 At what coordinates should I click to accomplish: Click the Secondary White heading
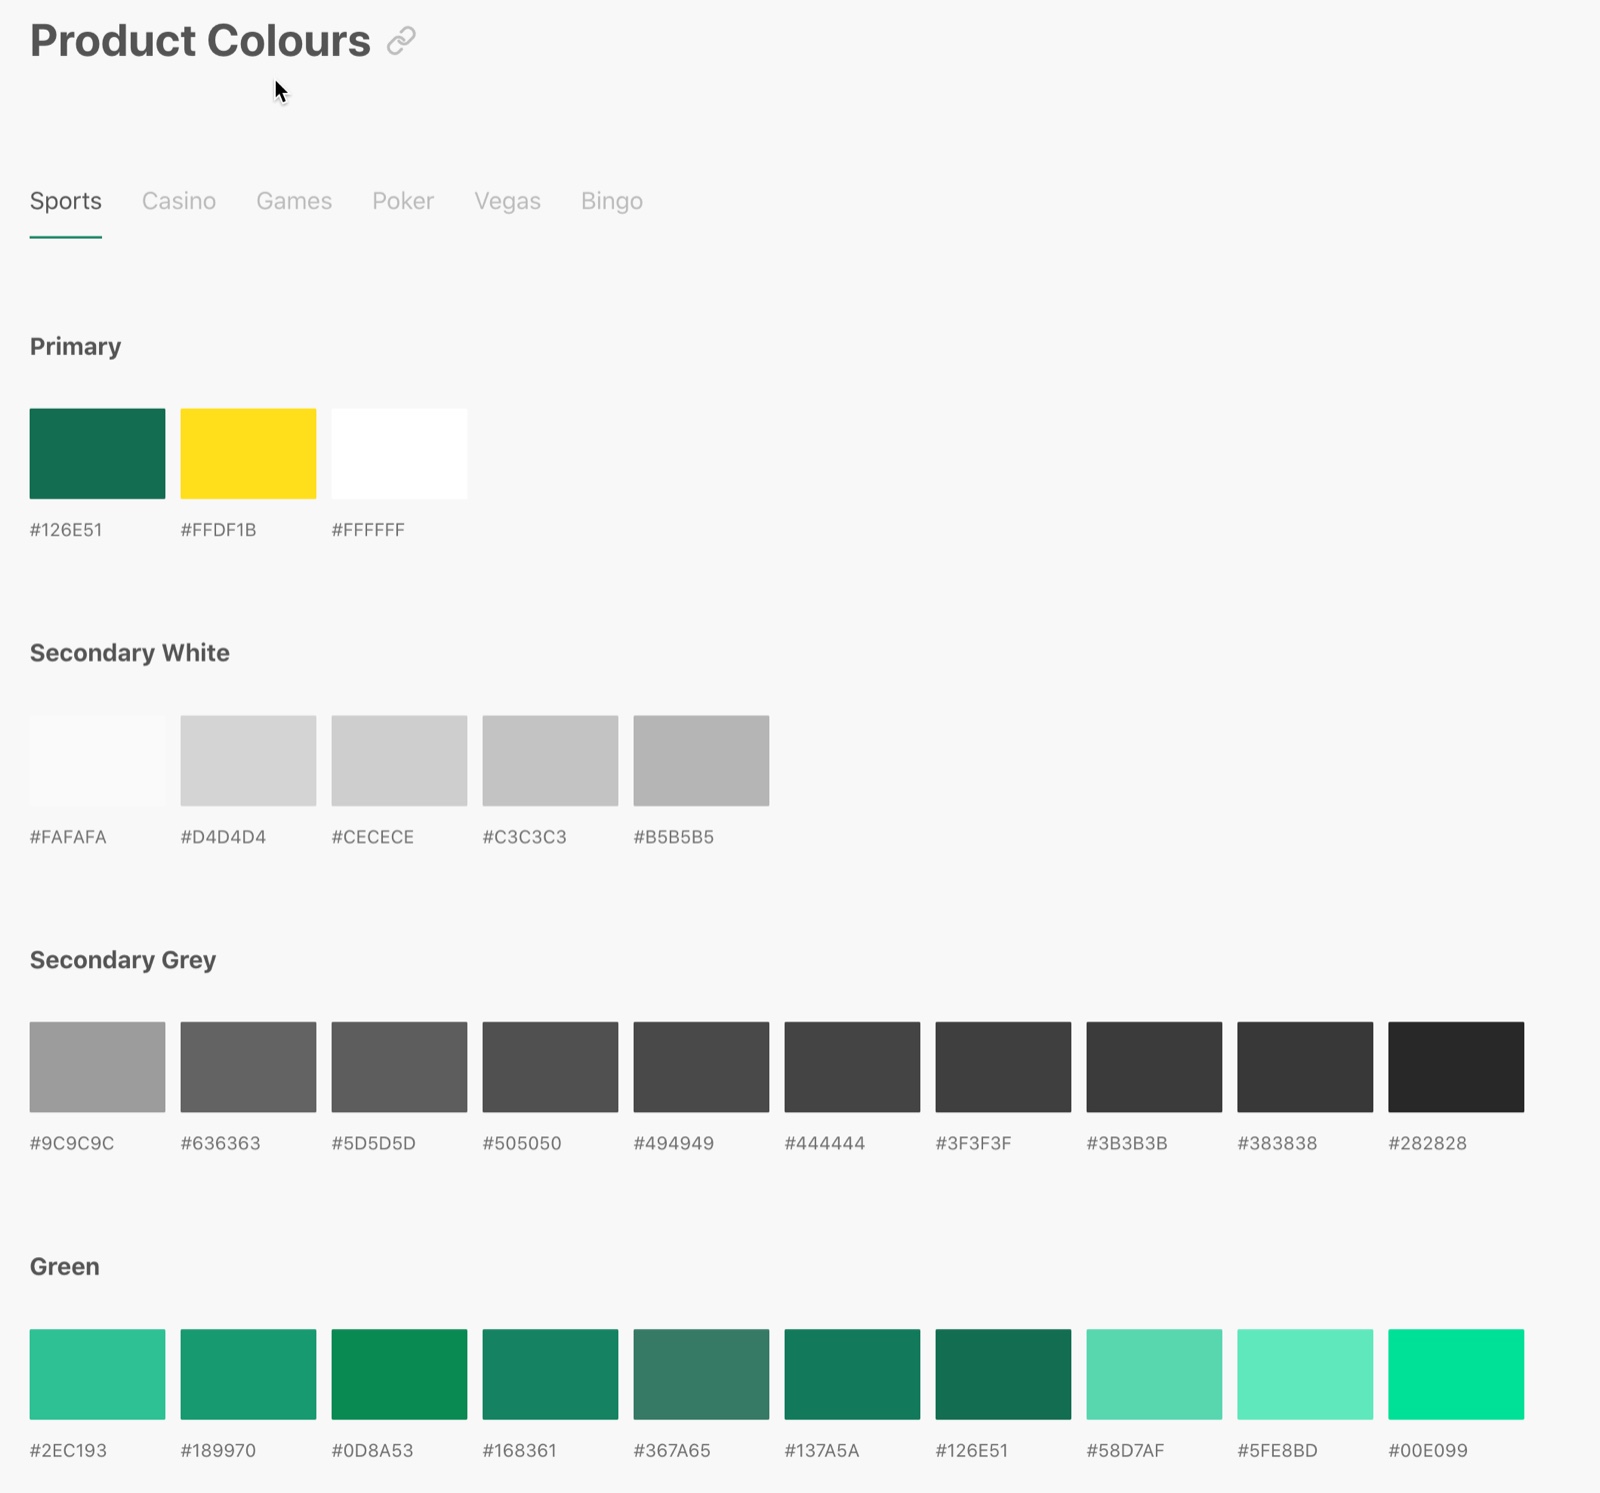(x=130, y=653)
